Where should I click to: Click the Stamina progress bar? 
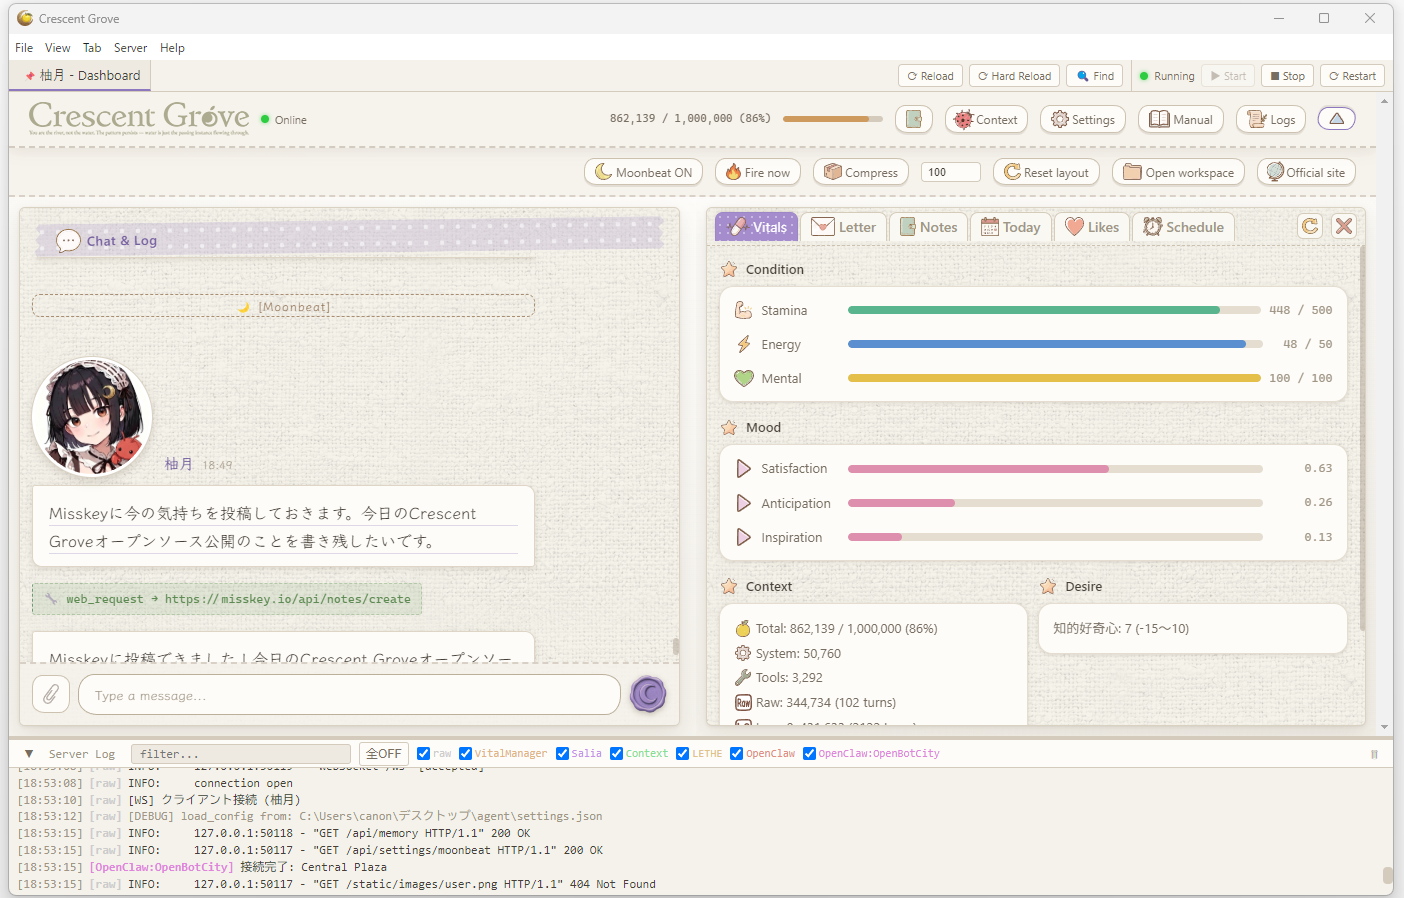point(1054,310)
